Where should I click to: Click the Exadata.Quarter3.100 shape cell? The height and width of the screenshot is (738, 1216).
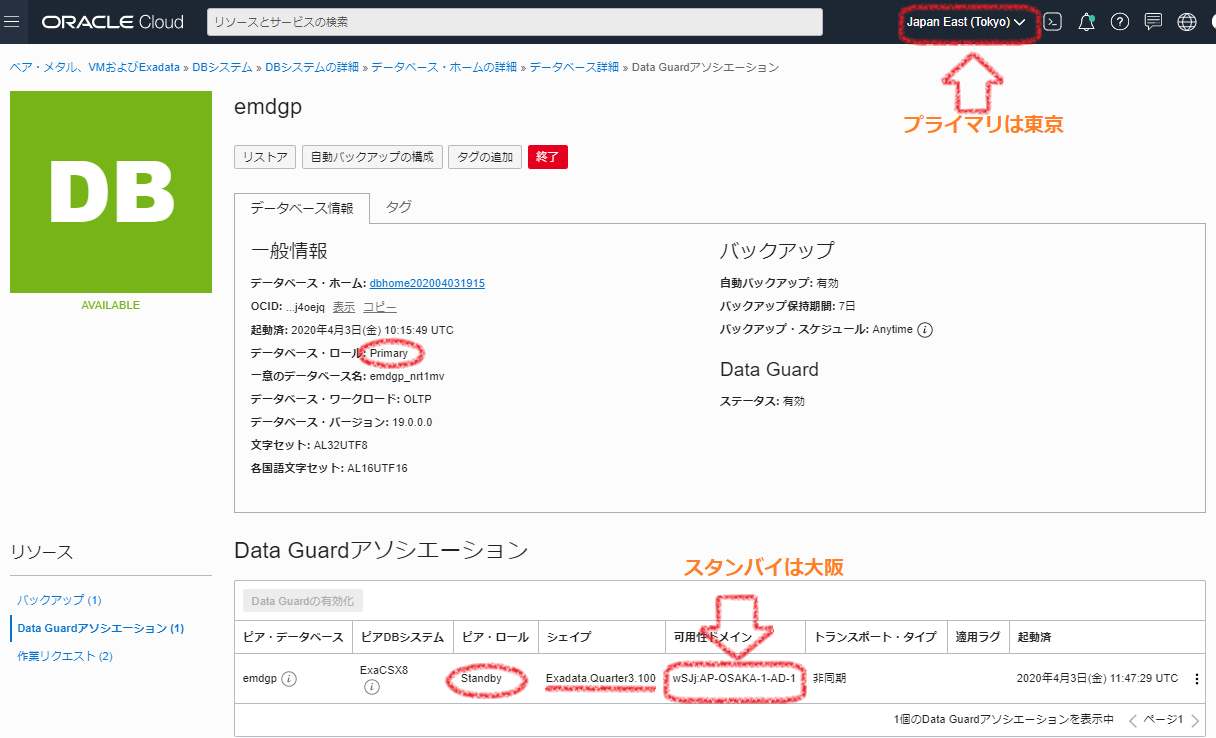601,679
